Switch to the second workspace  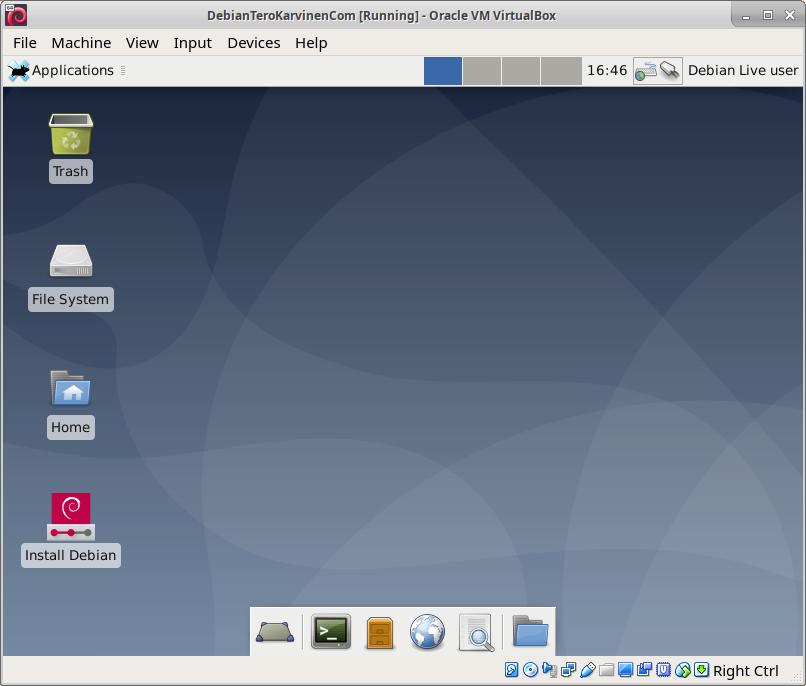click(x=482, y=70)
